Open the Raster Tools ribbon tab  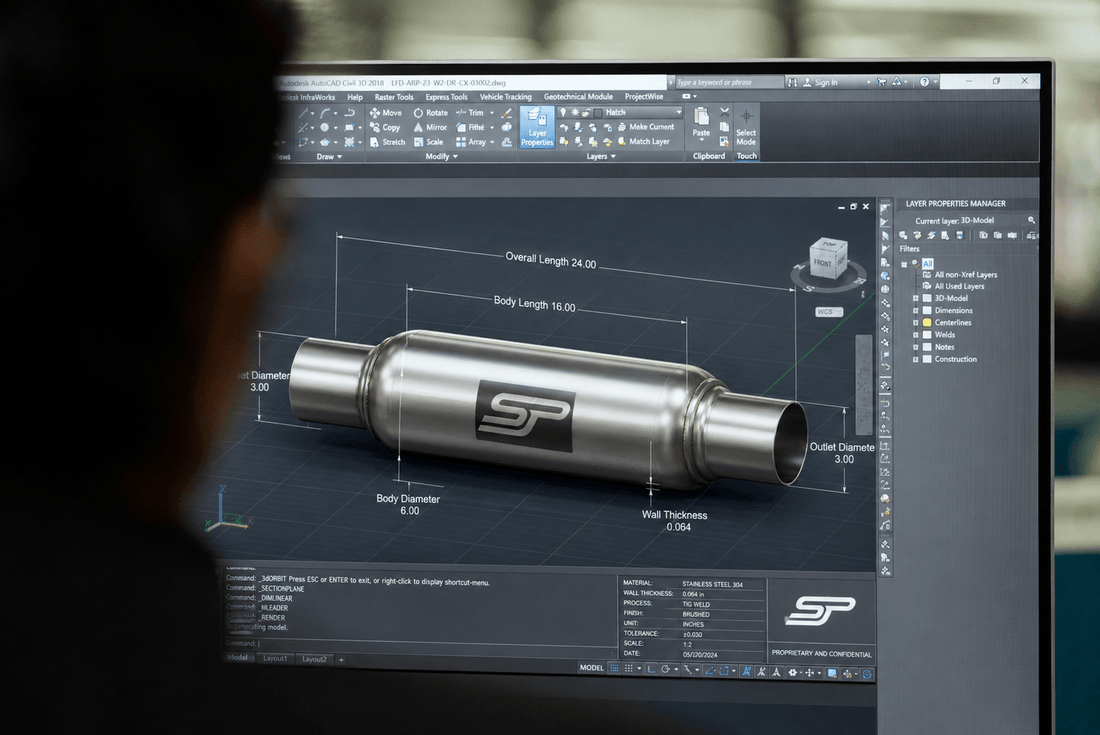[x=394, y=97]
